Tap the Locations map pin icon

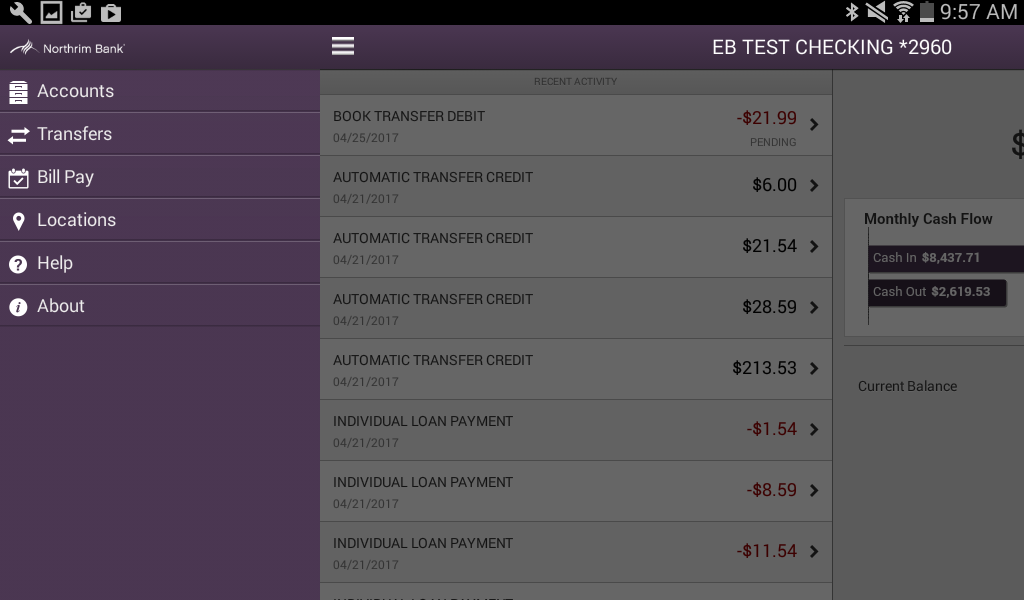click(x=17, y=219)
